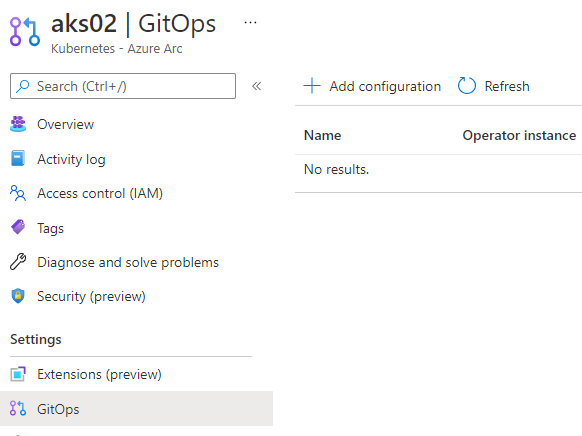Click the Extensions (preview) icon

18,374
